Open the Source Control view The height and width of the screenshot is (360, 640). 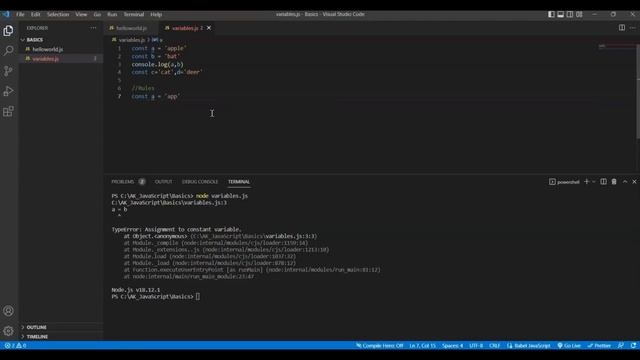tap(8, 71)
